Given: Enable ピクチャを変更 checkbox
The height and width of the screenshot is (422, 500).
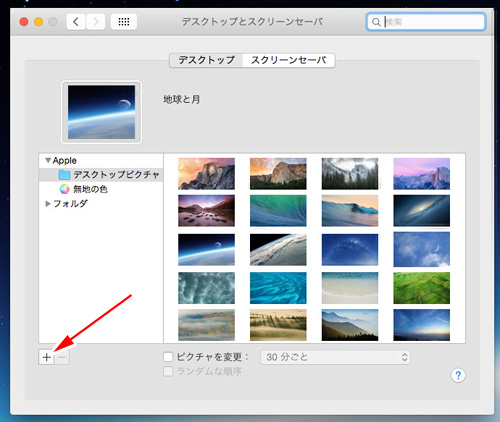Looking at the screenshot, I should click(x=168, y=357).
